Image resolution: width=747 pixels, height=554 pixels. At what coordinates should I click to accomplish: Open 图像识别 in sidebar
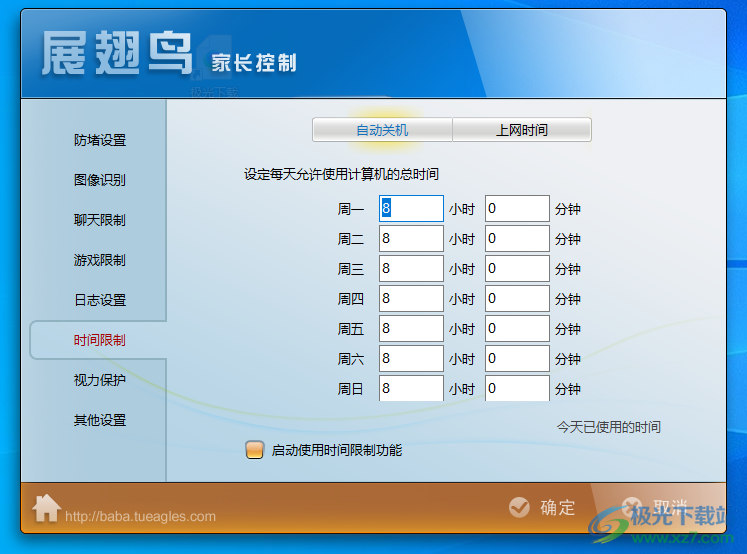tap(100, 180)
